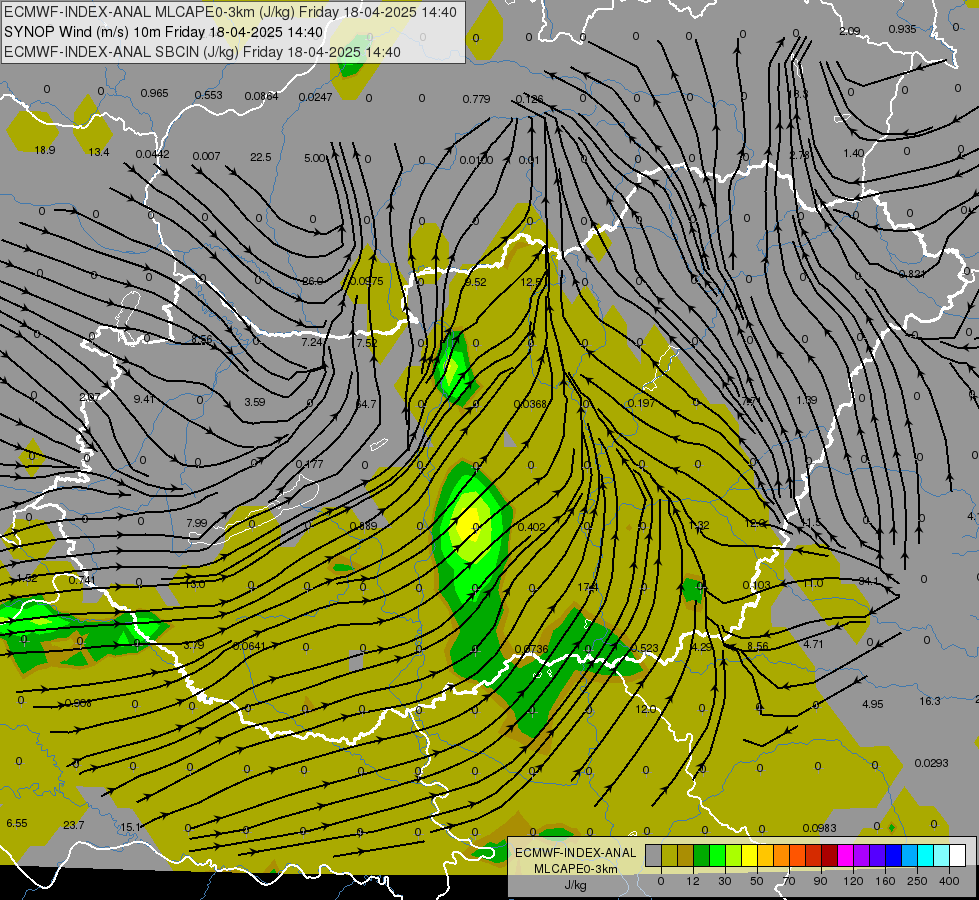
Task: Click the J/kg unit label in bottom legend
Action: (575, 885)
